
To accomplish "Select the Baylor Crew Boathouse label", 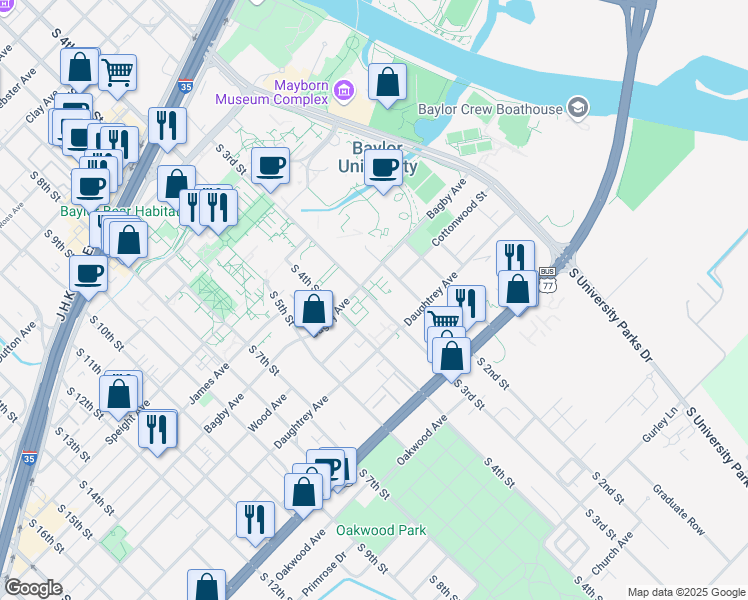I will click(x=490, y=109).
